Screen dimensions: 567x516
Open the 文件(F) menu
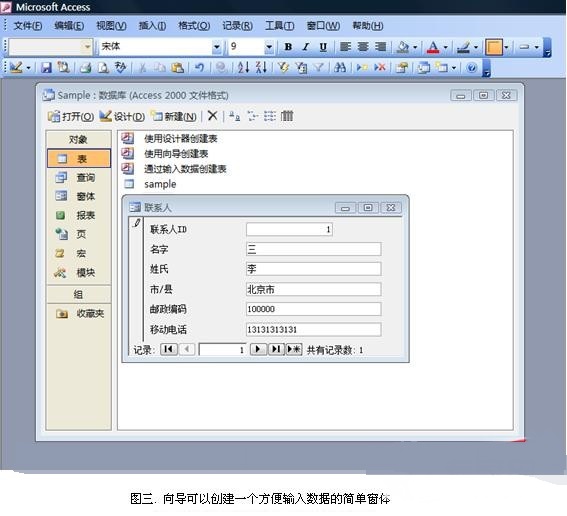coord(28,26)
